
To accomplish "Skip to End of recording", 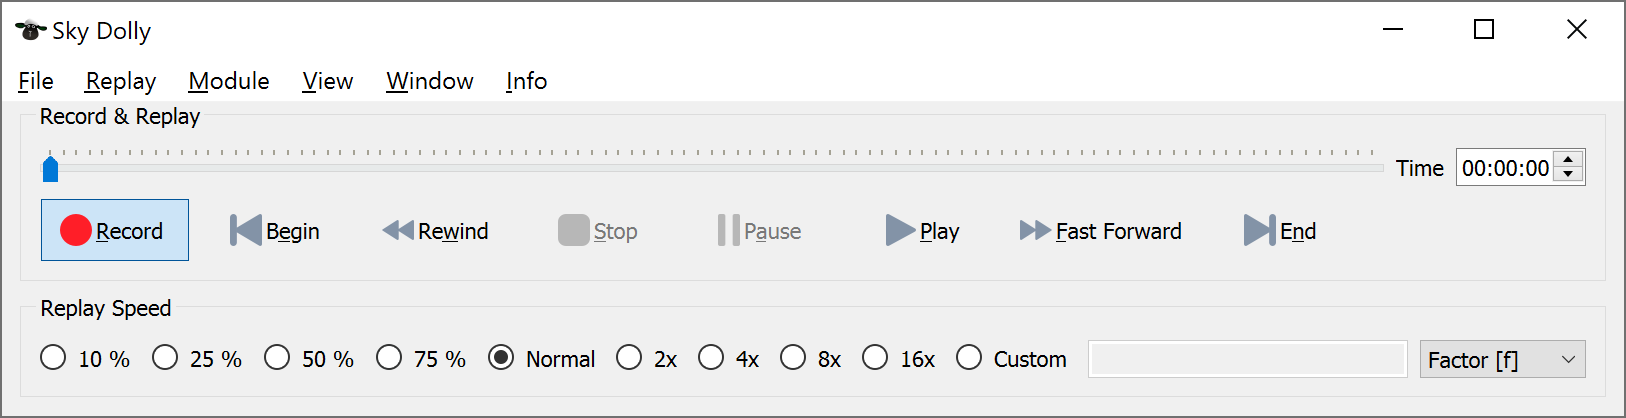I will click(1258, 230).
